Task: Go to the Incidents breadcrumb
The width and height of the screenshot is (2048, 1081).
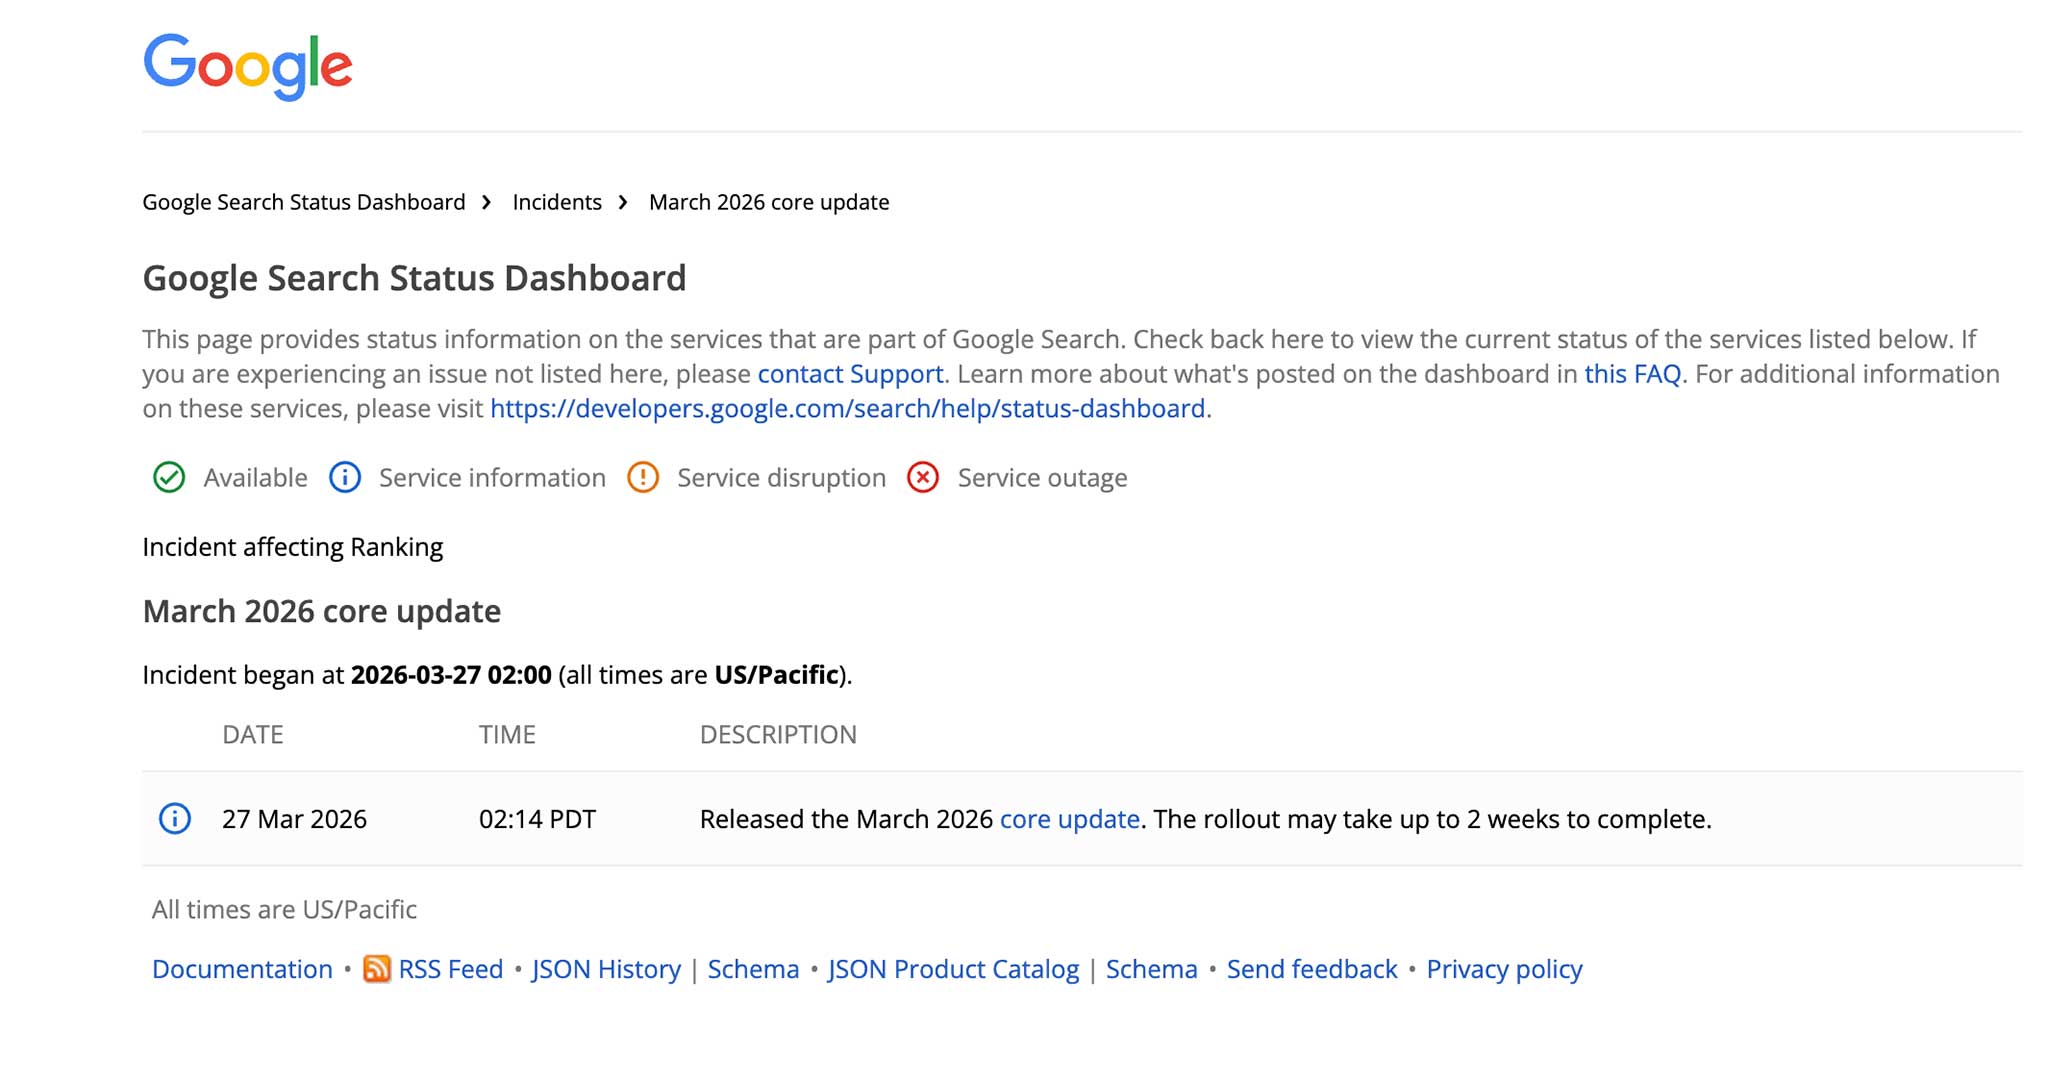Action: tap(557, 202)
